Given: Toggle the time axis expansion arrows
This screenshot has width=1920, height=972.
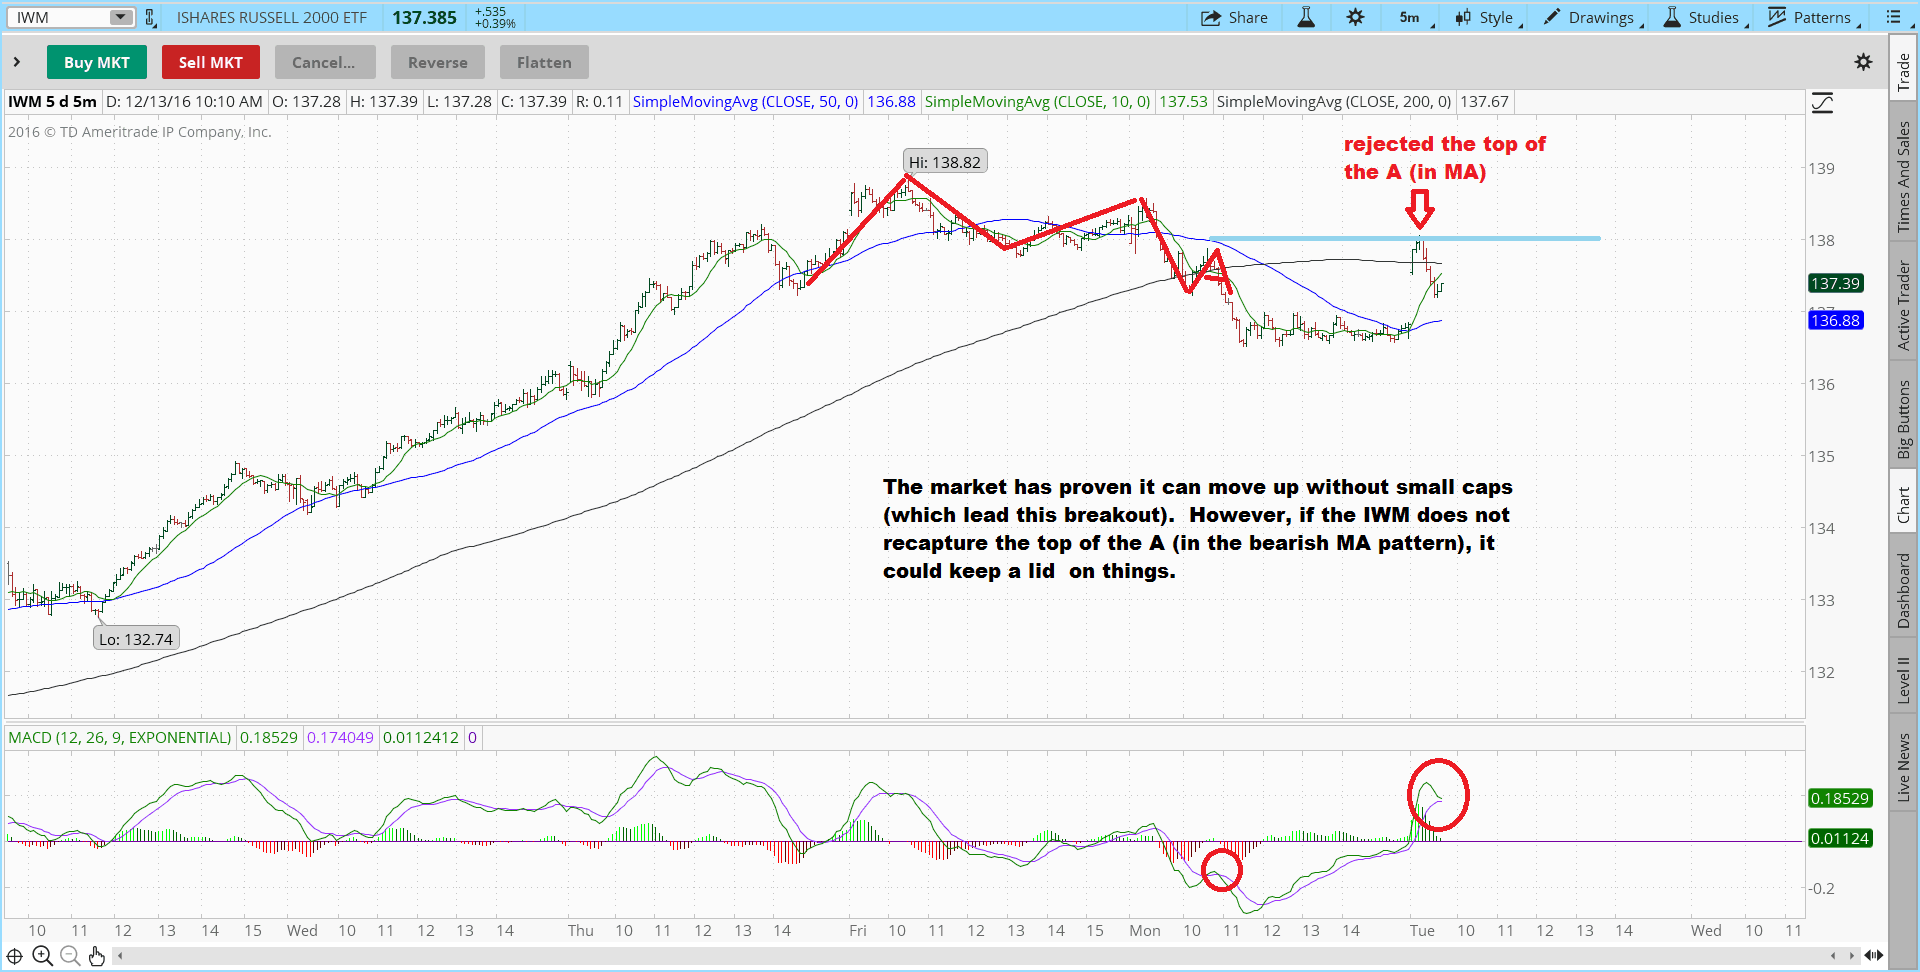Looking at the screenshot, I should tap(1873, 955).
